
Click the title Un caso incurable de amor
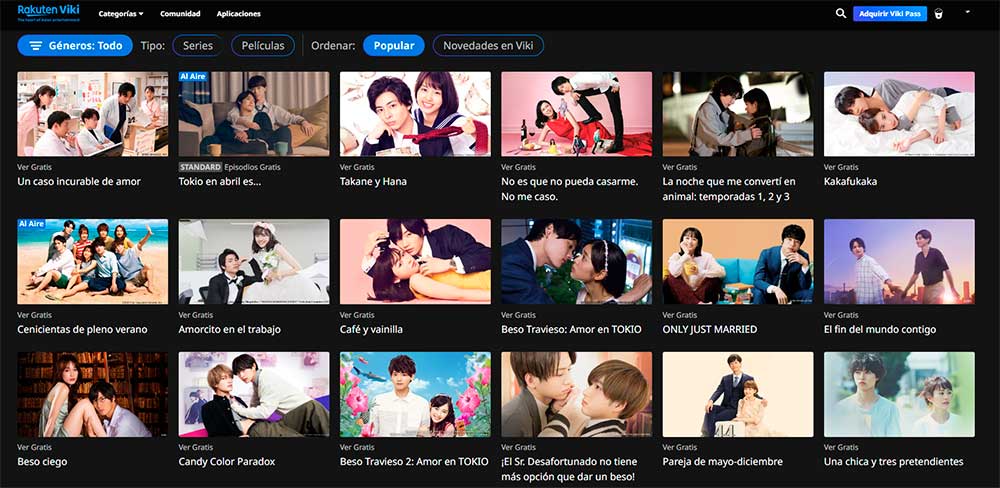(79, 181)
